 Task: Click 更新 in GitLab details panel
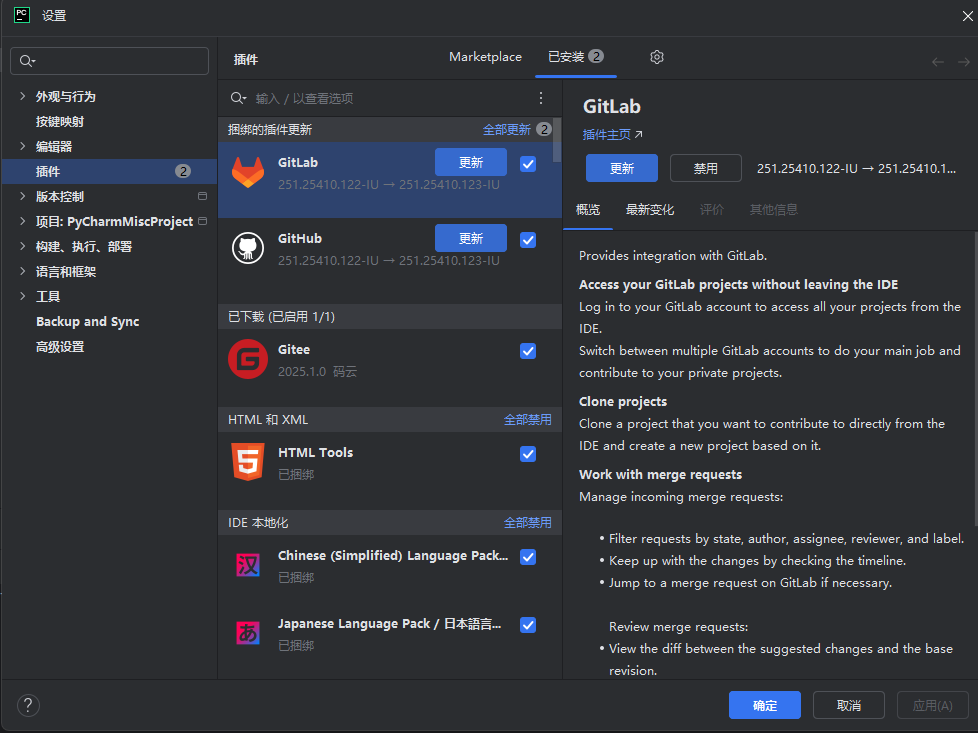coord(622,168)
